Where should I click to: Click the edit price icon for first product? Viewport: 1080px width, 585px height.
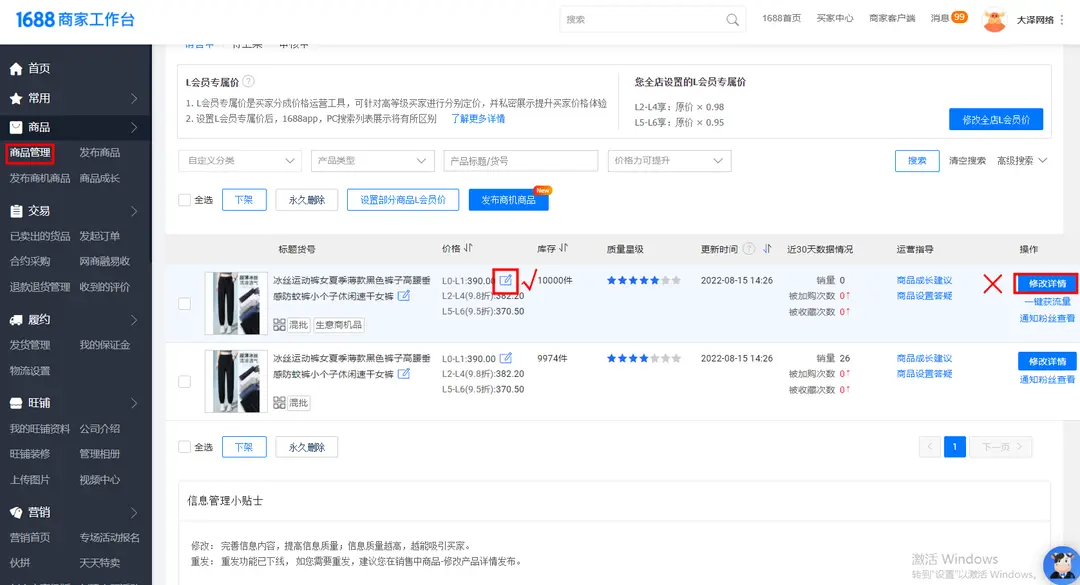[506, 280]
